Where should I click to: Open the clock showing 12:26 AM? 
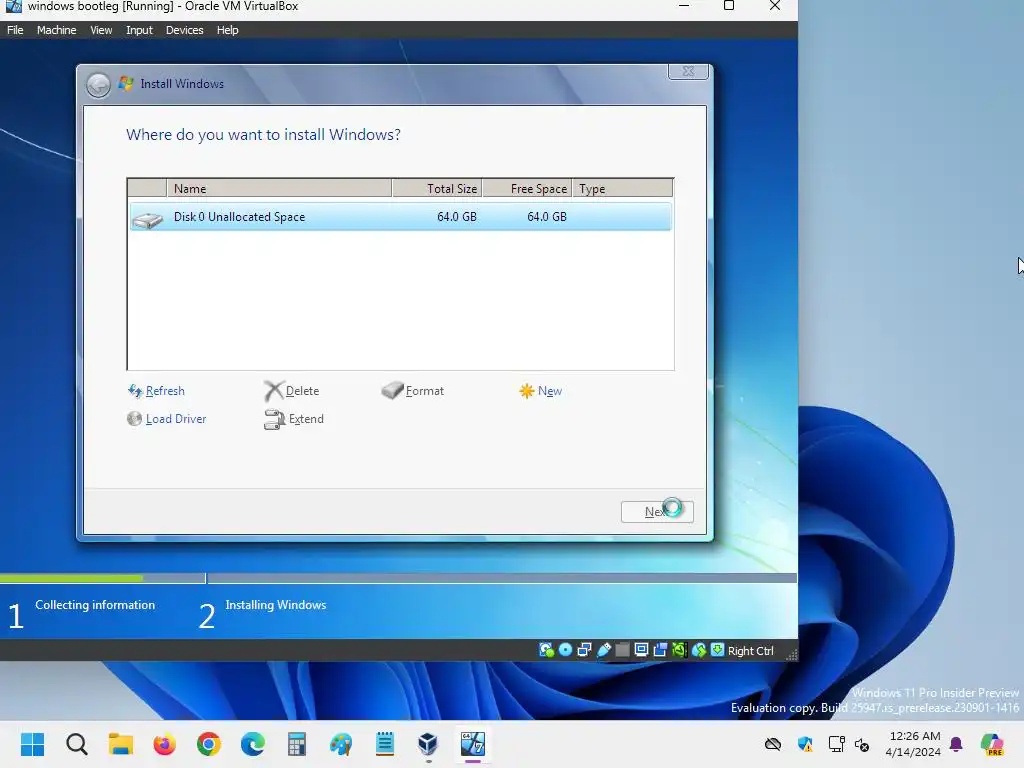(x=913, y=744)
